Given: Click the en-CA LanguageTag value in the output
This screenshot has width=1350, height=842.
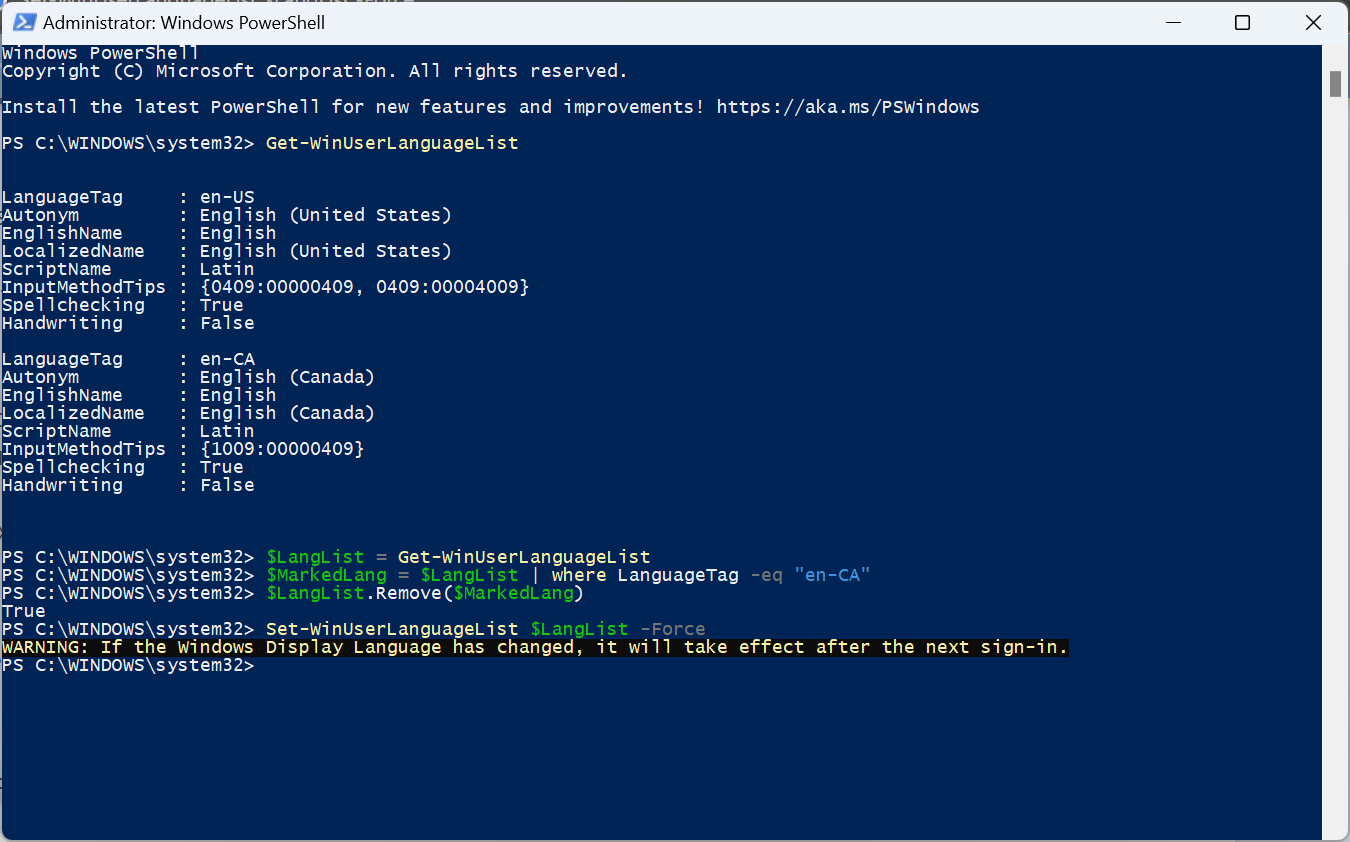Looking at the screenshot, I should (x=227, y=359).
